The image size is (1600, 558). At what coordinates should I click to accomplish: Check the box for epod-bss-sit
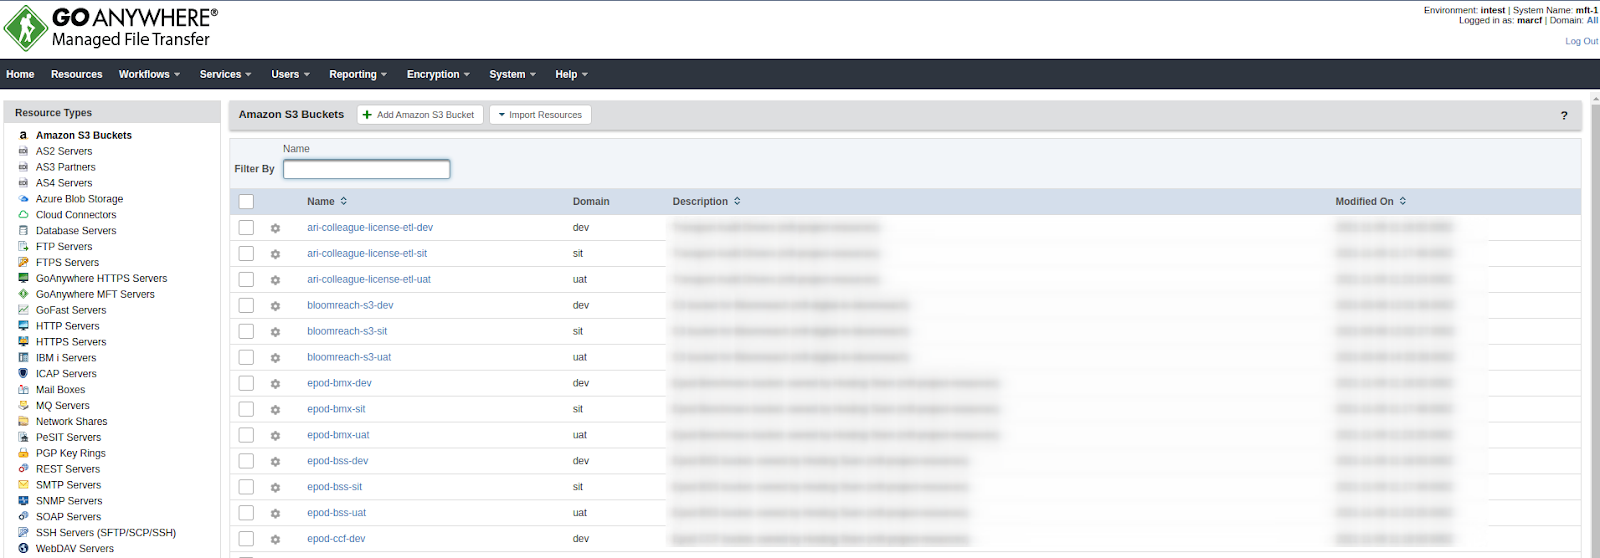click(x=246, y=487)
